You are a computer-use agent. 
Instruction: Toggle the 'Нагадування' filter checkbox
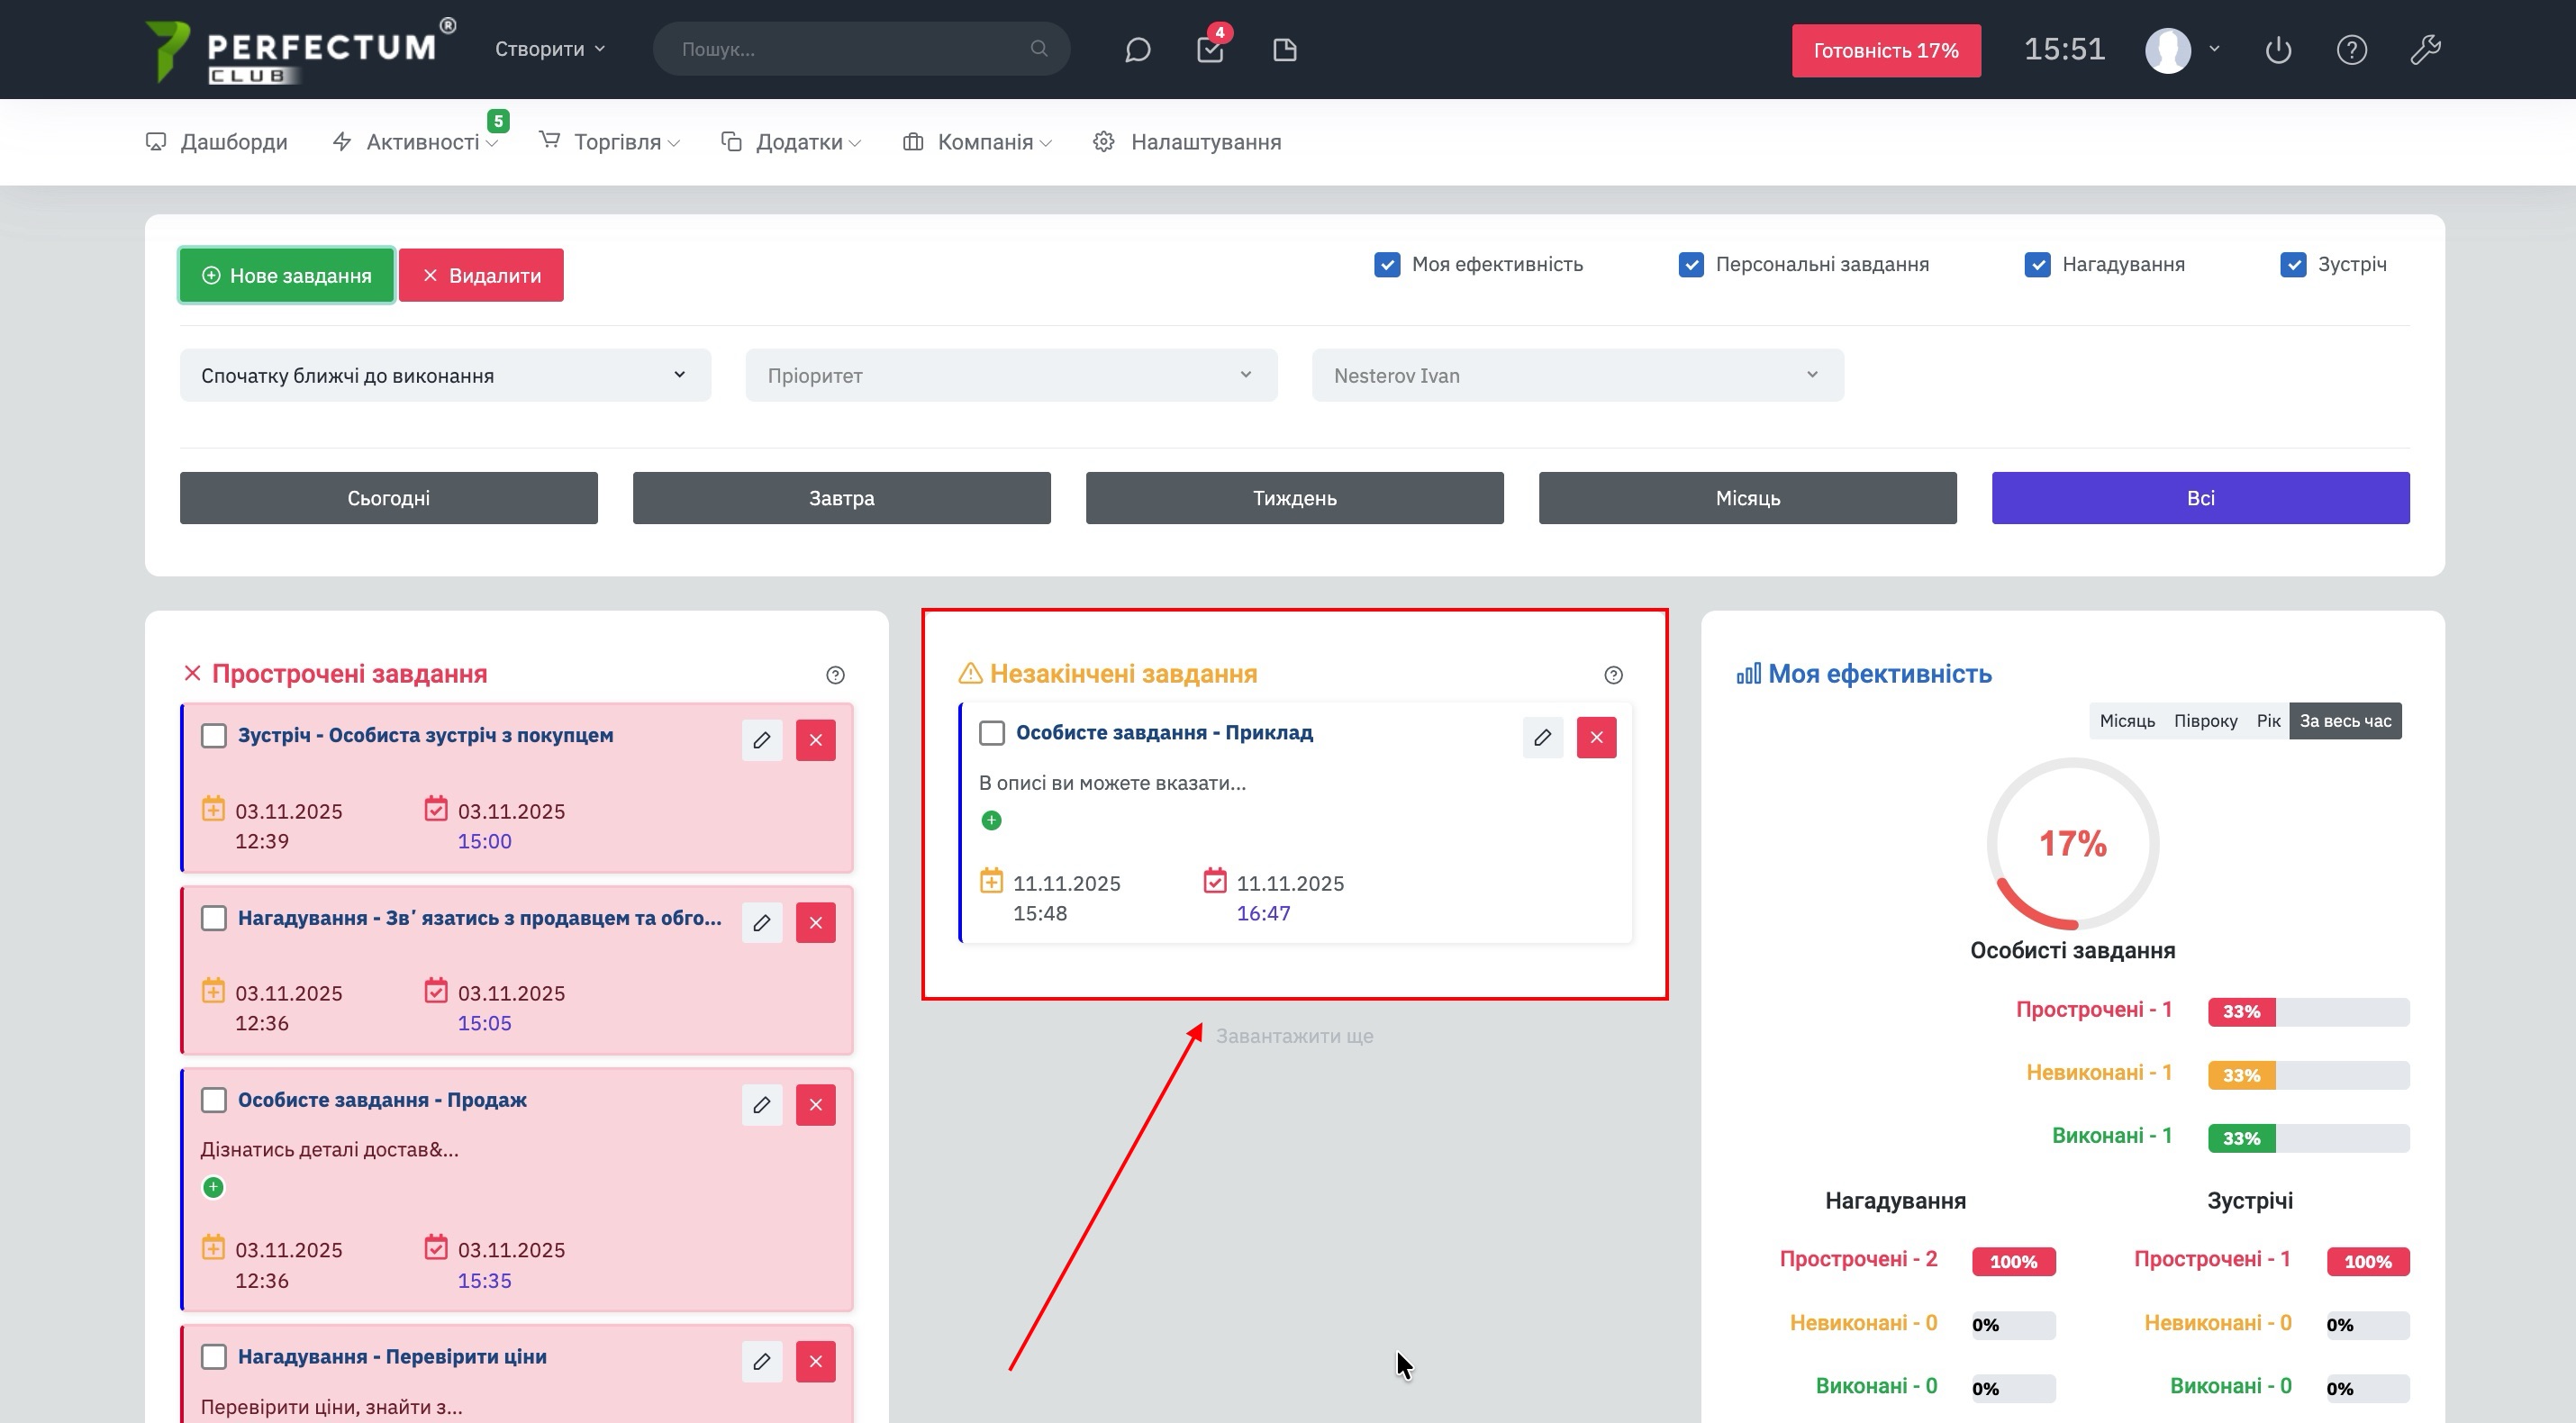point(2037,265)
